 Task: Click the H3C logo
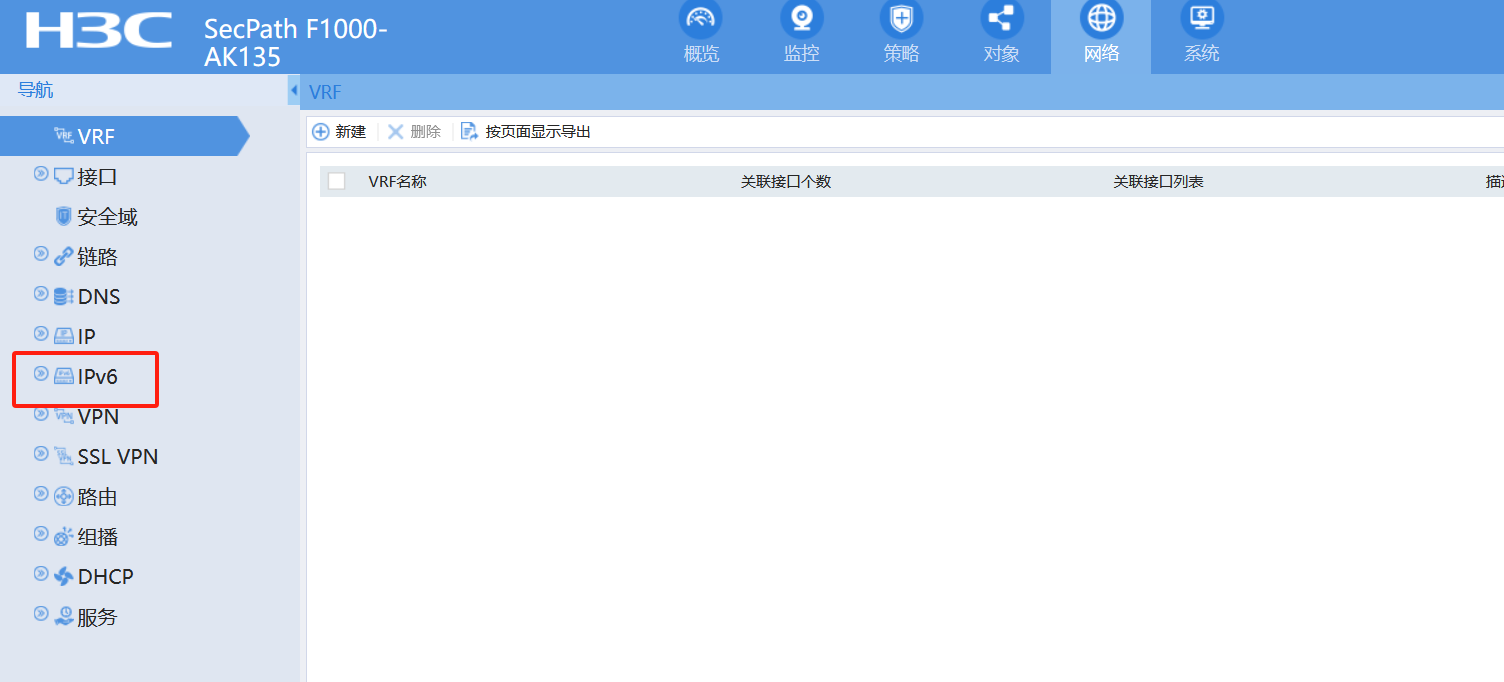[x=98, y=31]
